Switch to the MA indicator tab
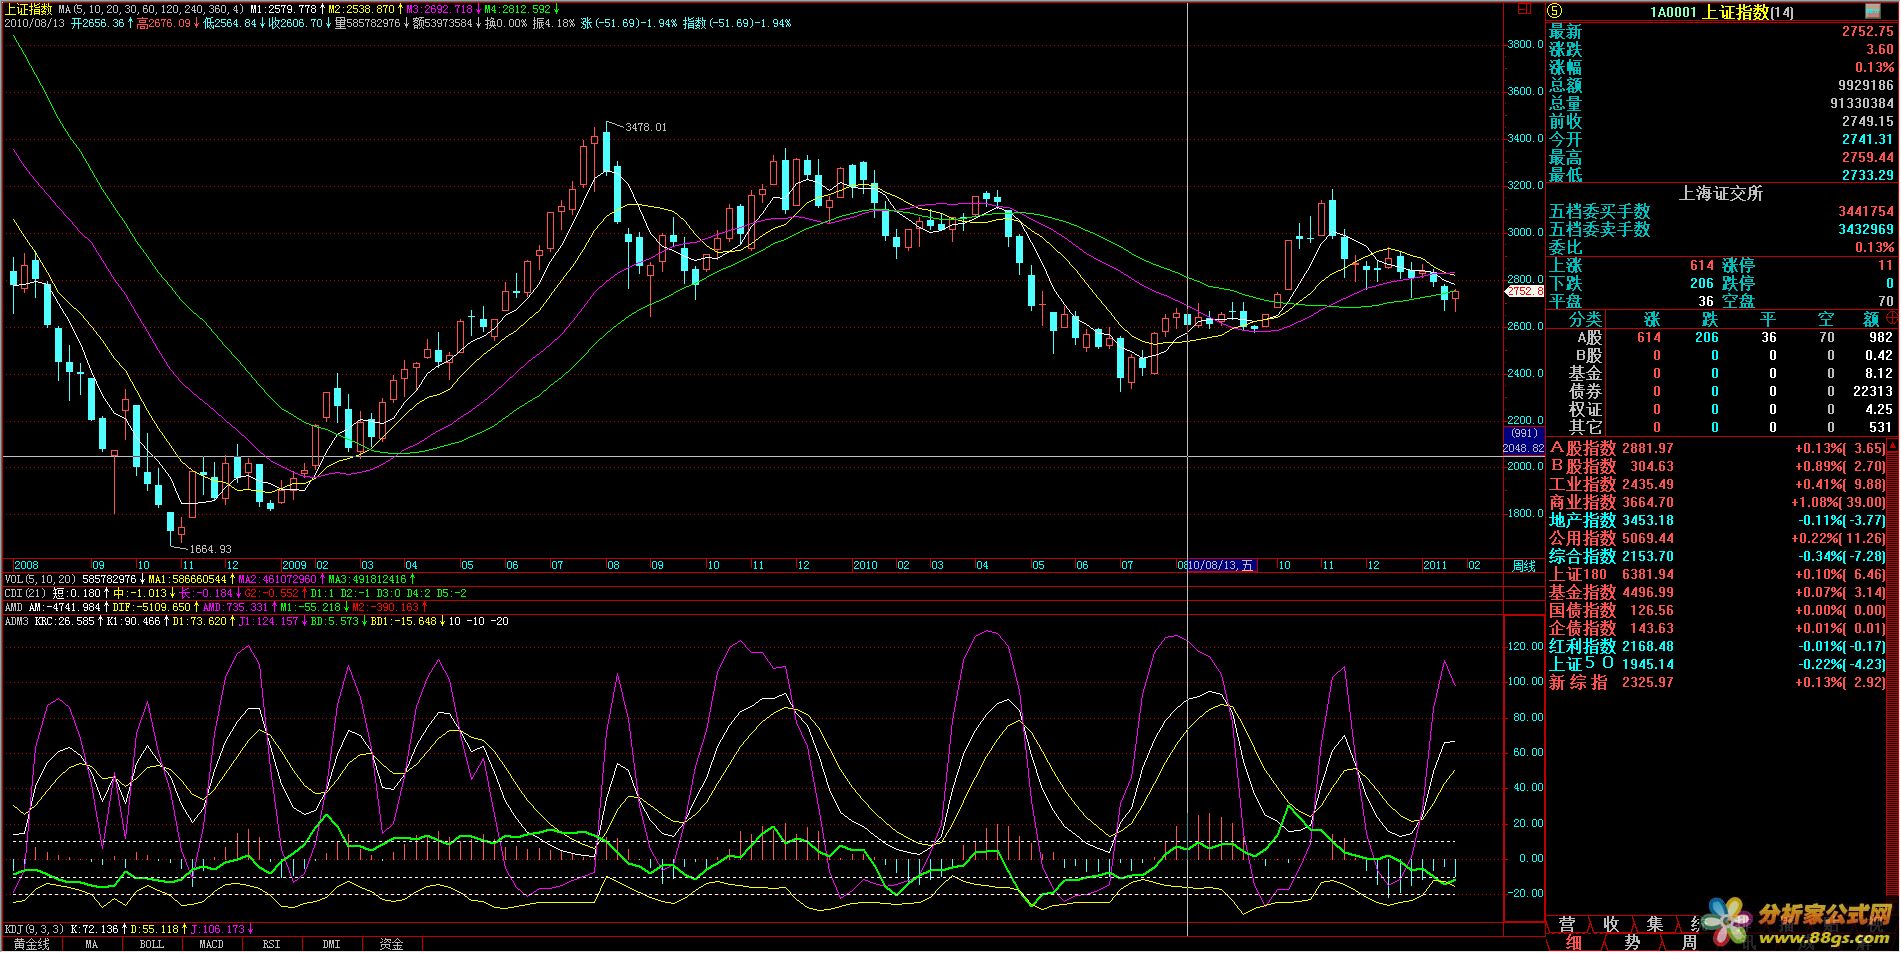1901x953 pixels. pyautogui.click(x=92, y=944)
